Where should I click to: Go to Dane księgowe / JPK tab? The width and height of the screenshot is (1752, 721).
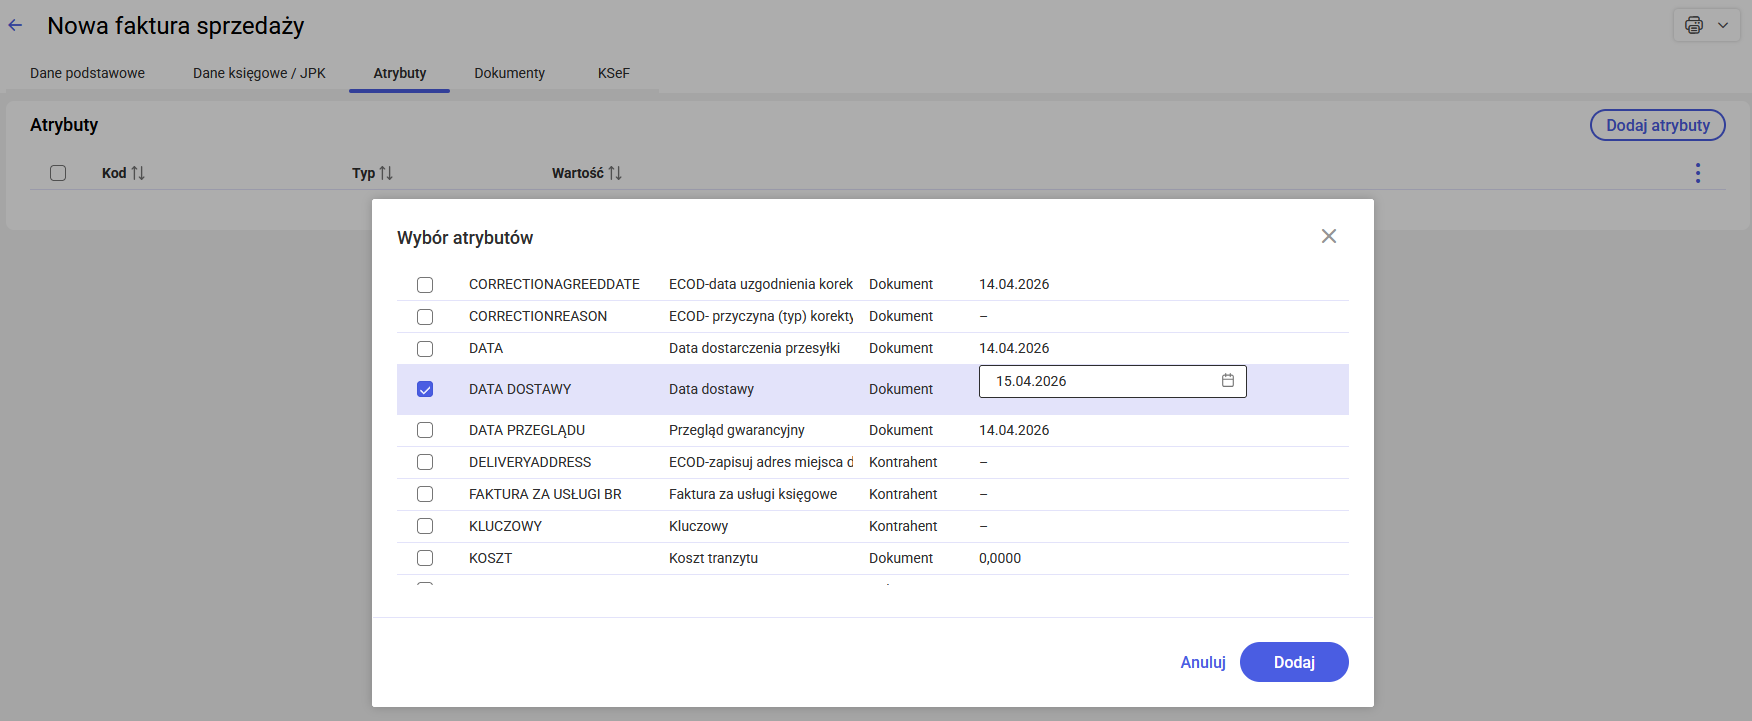[259, 73]
